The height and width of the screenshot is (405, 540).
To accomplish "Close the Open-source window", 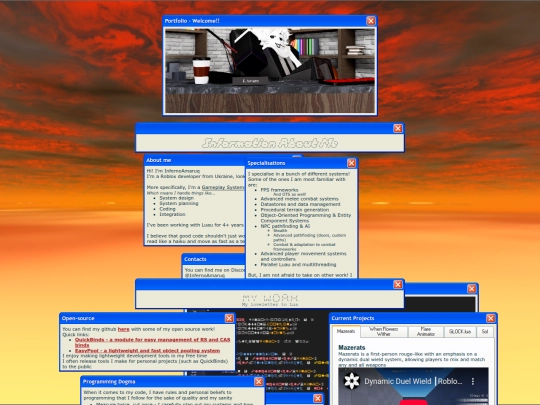I will click(x=229, y=318).
